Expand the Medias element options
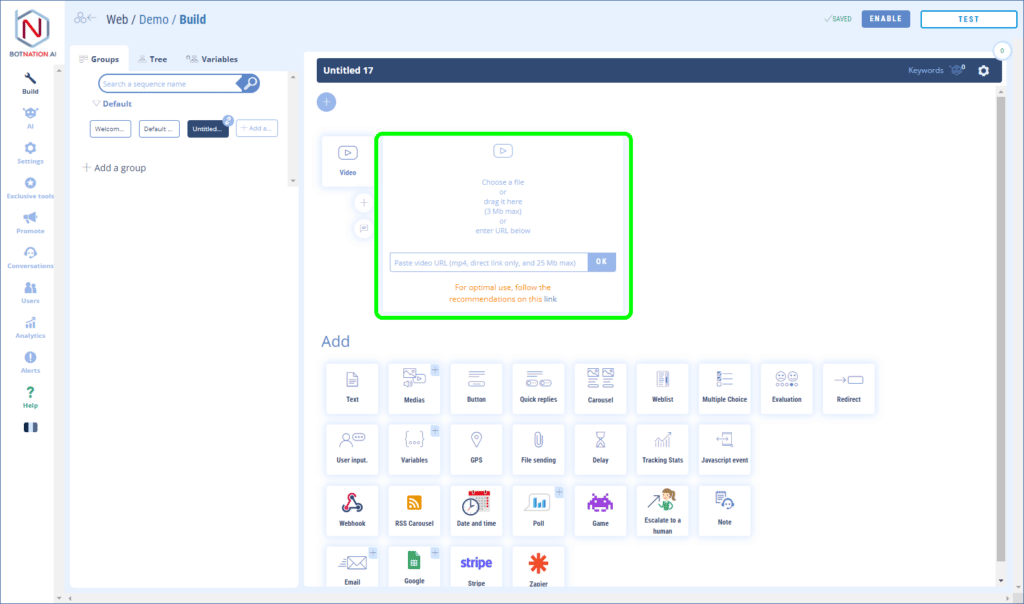 [435, 370]
